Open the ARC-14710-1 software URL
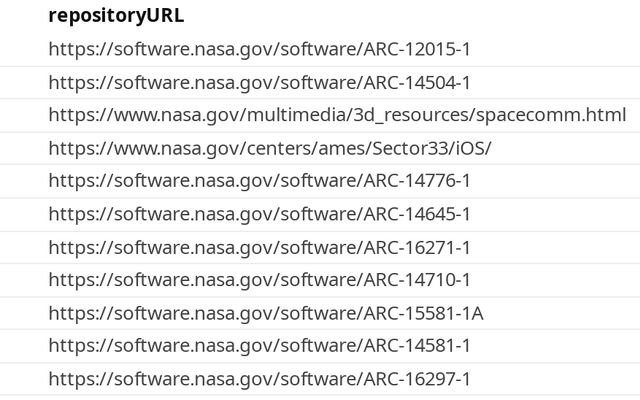The height and width of the screenshot is (400, 640). coord(259,280)
